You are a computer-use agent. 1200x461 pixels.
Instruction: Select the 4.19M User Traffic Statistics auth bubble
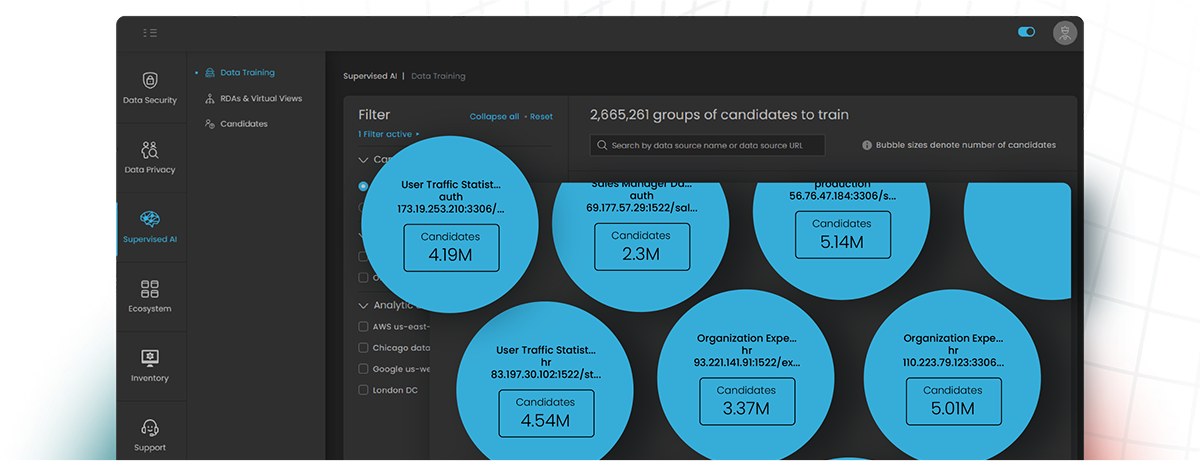[x=451, y=223]
